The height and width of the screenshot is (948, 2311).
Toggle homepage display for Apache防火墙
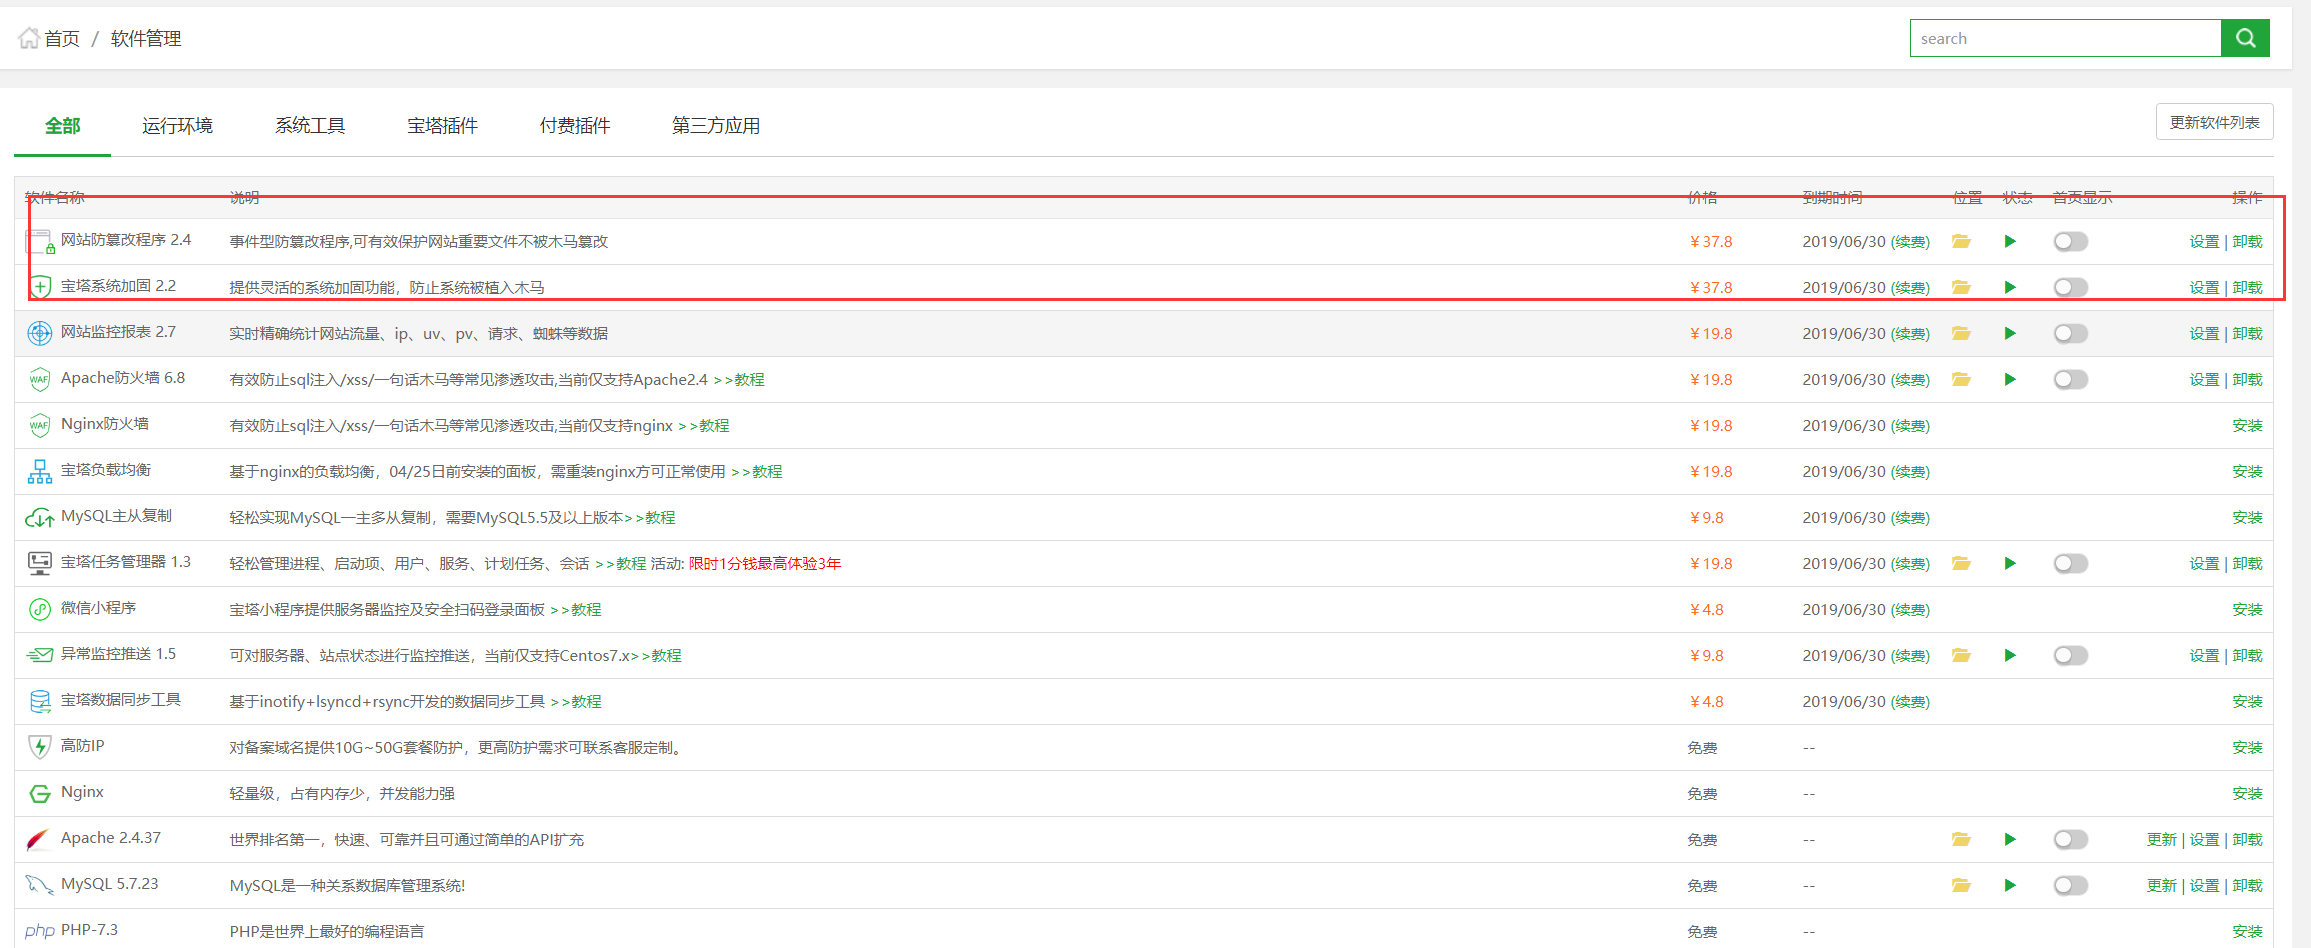[x=2070, y=379]
